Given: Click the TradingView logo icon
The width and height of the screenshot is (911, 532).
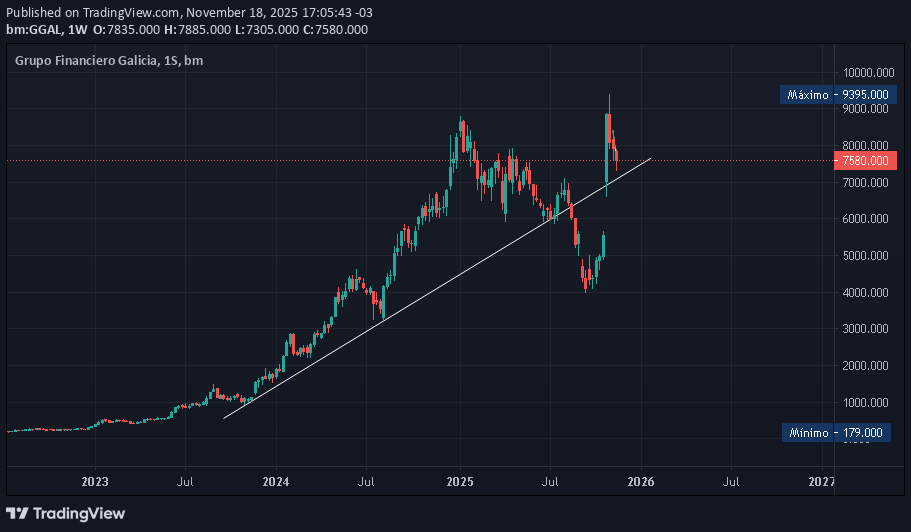Looking at the screenshot, I should click(x=17, y=513).
